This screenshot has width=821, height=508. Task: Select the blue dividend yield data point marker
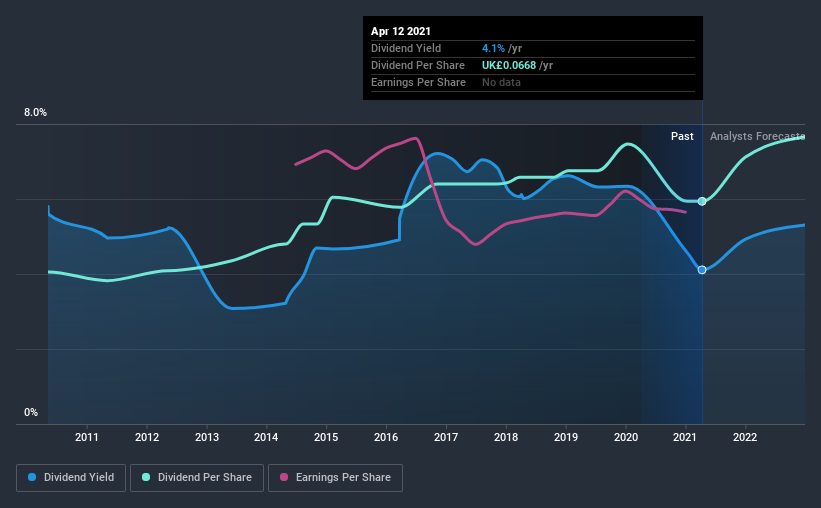(x=702, y=270)
